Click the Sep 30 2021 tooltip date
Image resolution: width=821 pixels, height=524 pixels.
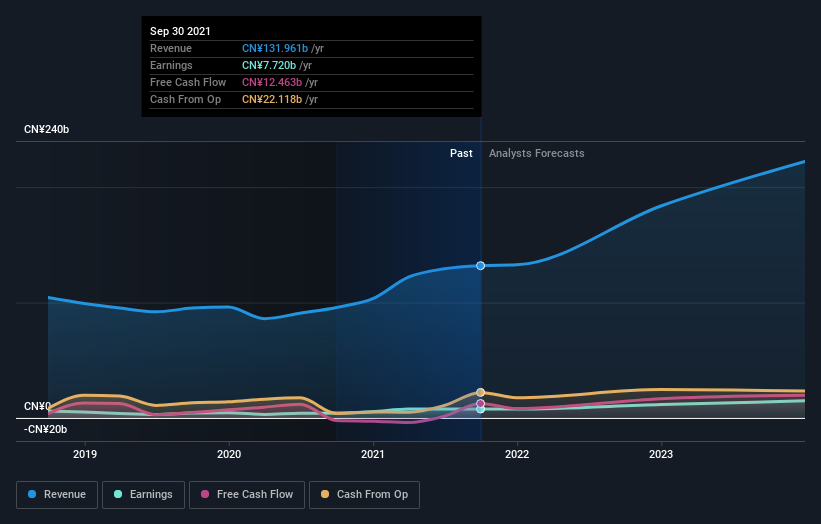pos(180,31)
